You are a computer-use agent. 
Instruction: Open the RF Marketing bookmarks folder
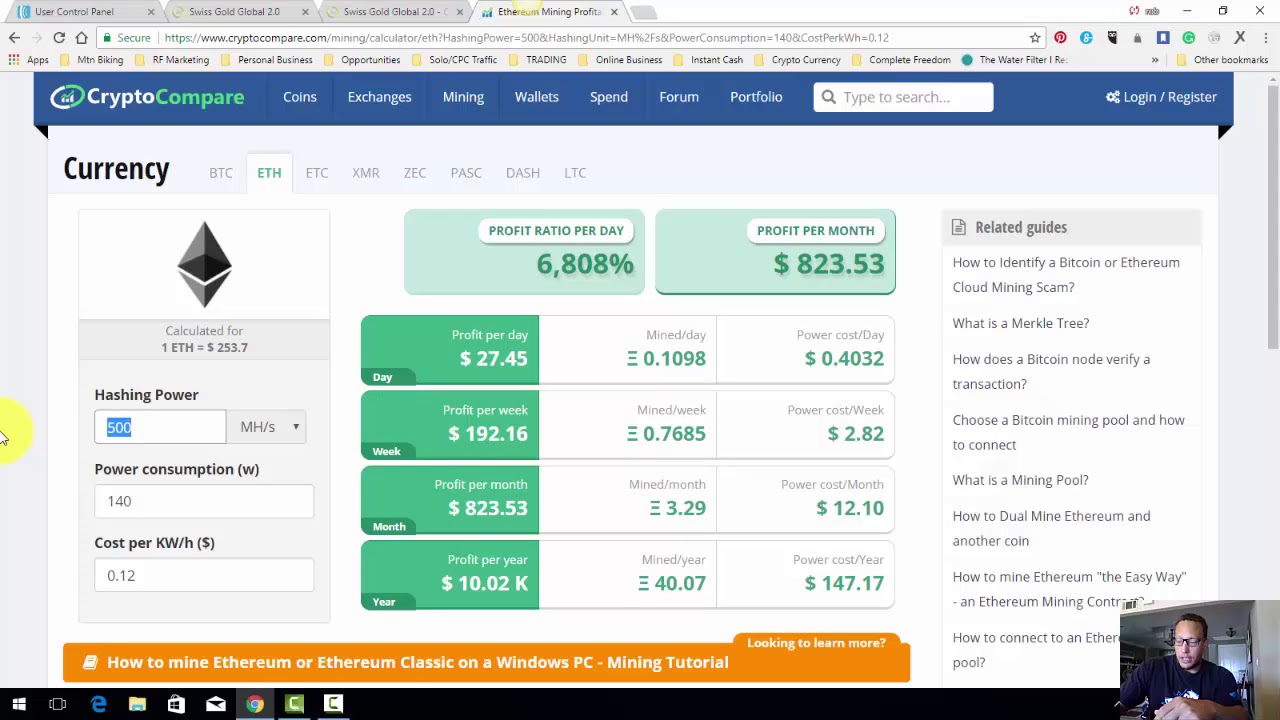[172, 60]
